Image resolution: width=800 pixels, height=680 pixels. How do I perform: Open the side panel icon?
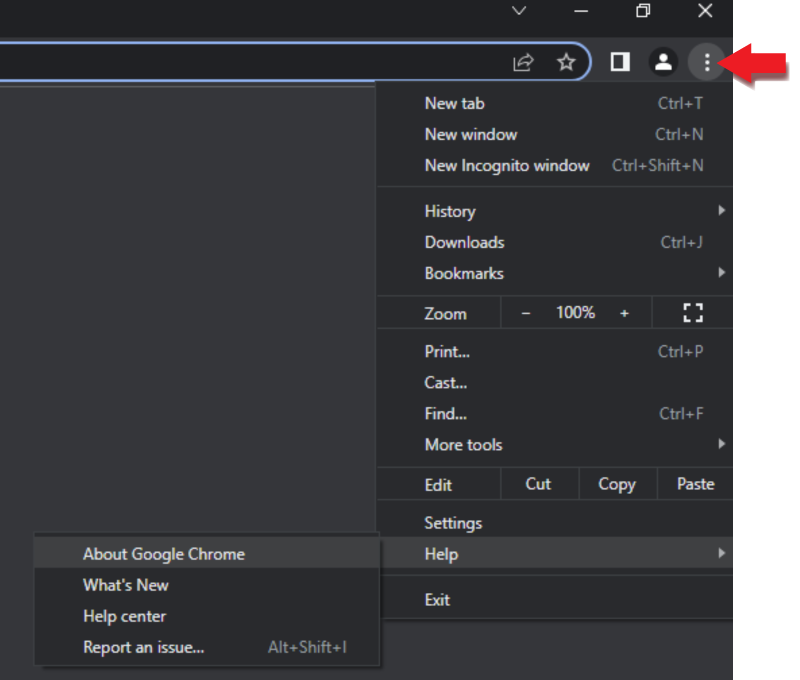(619, 61)
